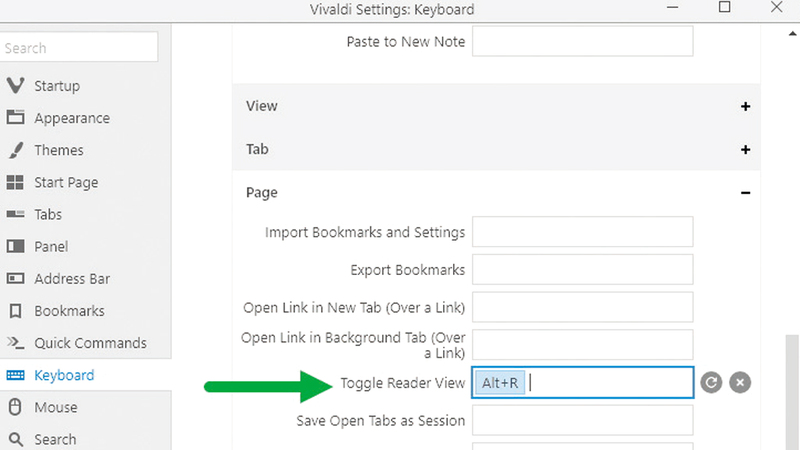
Task: Expand the Tab shortcuts section
Action: coord(745,149)
